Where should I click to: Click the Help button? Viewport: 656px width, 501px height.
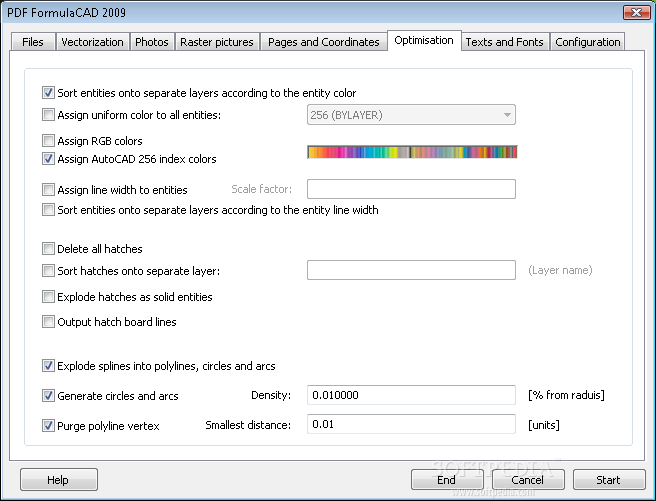pyautogui.click(x=59, y=480)
